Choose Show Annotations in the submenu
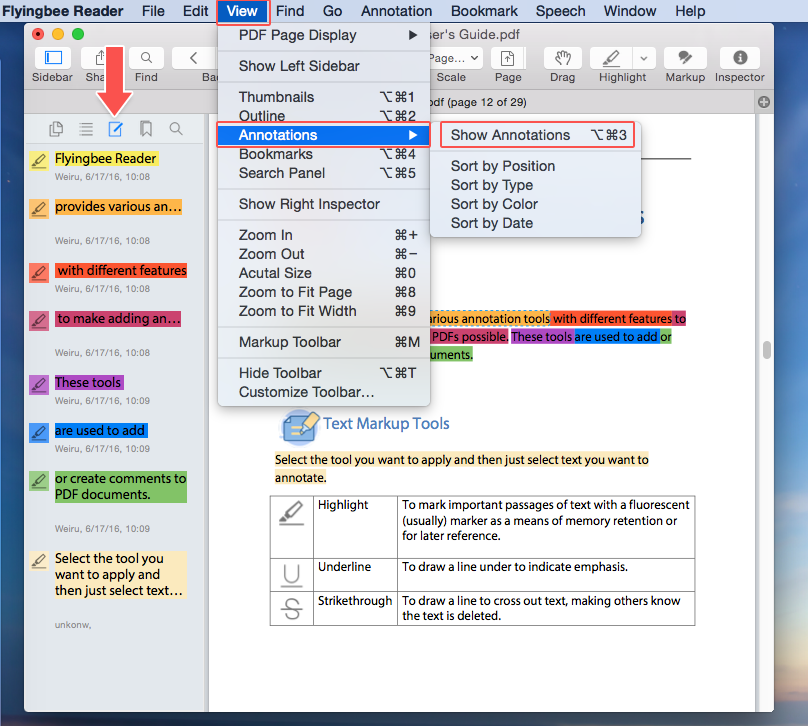The height and width of the screenshot is (726, 808). (537, 135)
